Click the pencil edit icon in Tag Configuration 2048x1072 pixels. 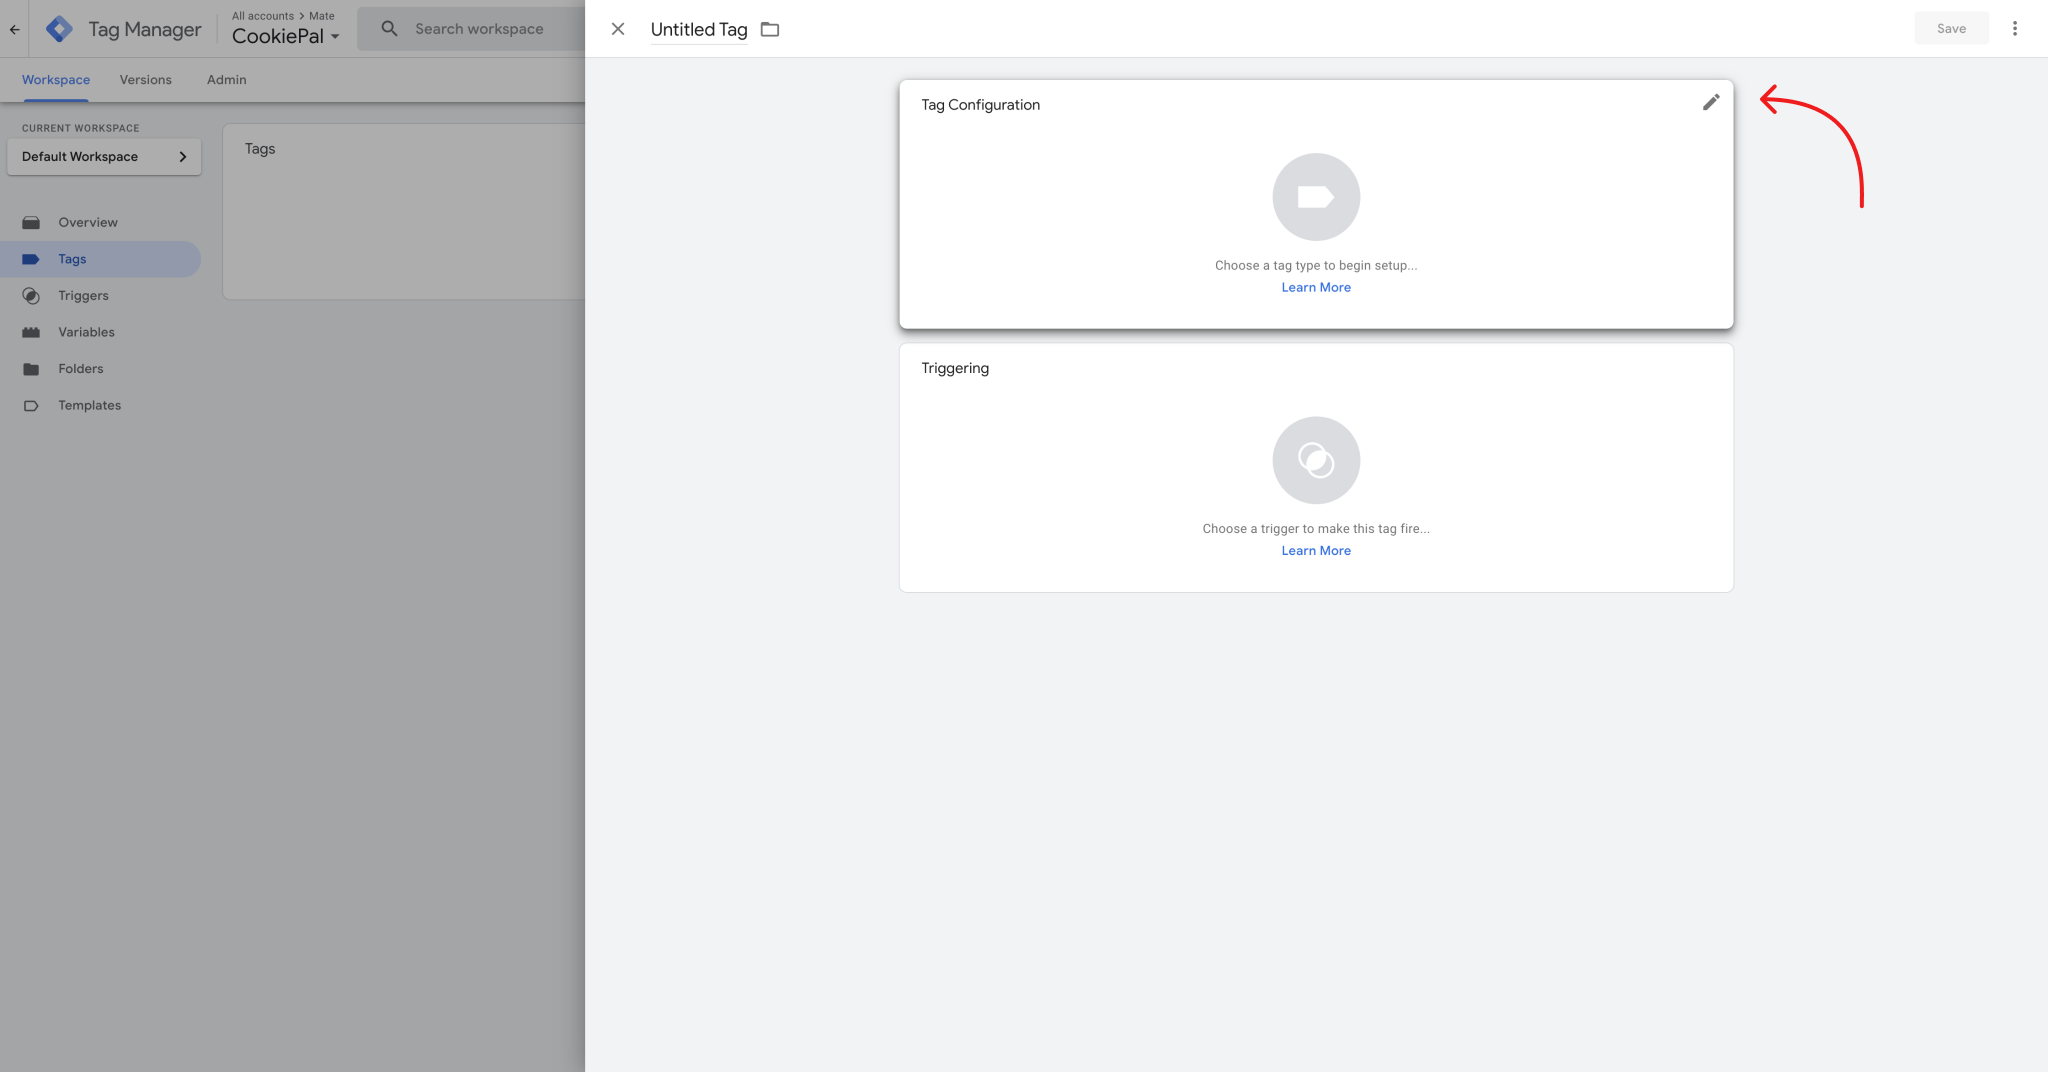[x=1711, y=103]
